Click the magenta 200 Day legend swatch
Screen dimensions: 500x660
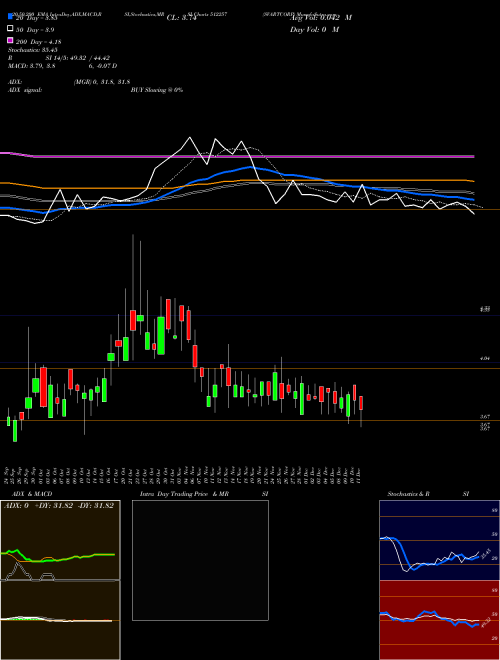tap(10, 40)
